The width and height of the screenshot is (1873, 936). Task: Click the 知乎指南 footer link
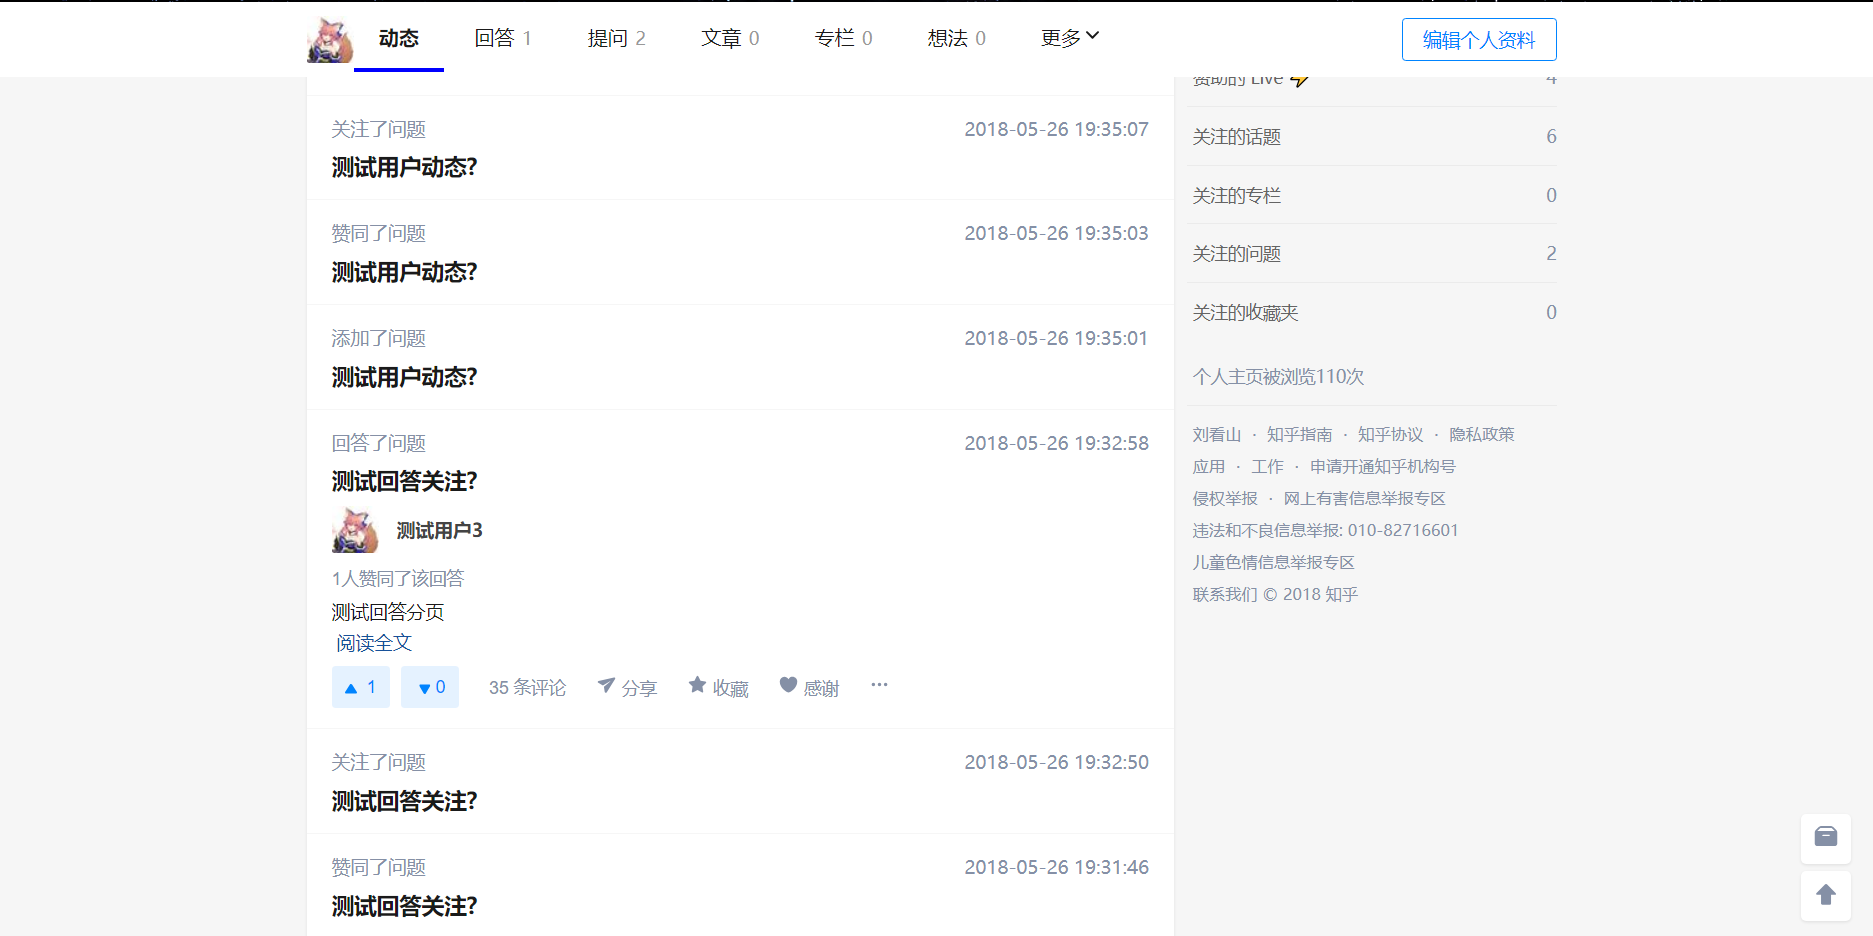(x=1299, y=434)
